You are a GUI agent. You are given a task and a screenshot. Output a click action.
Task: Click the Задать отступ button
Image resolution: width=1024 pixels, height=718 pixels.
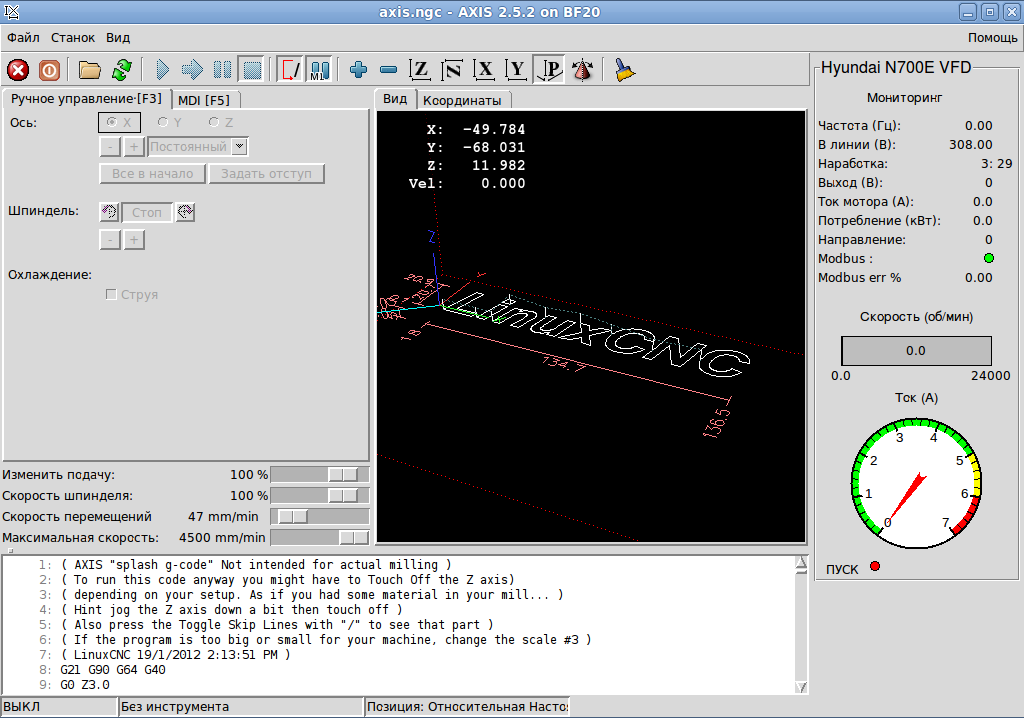pyautogui.click(x=266, y=174)
